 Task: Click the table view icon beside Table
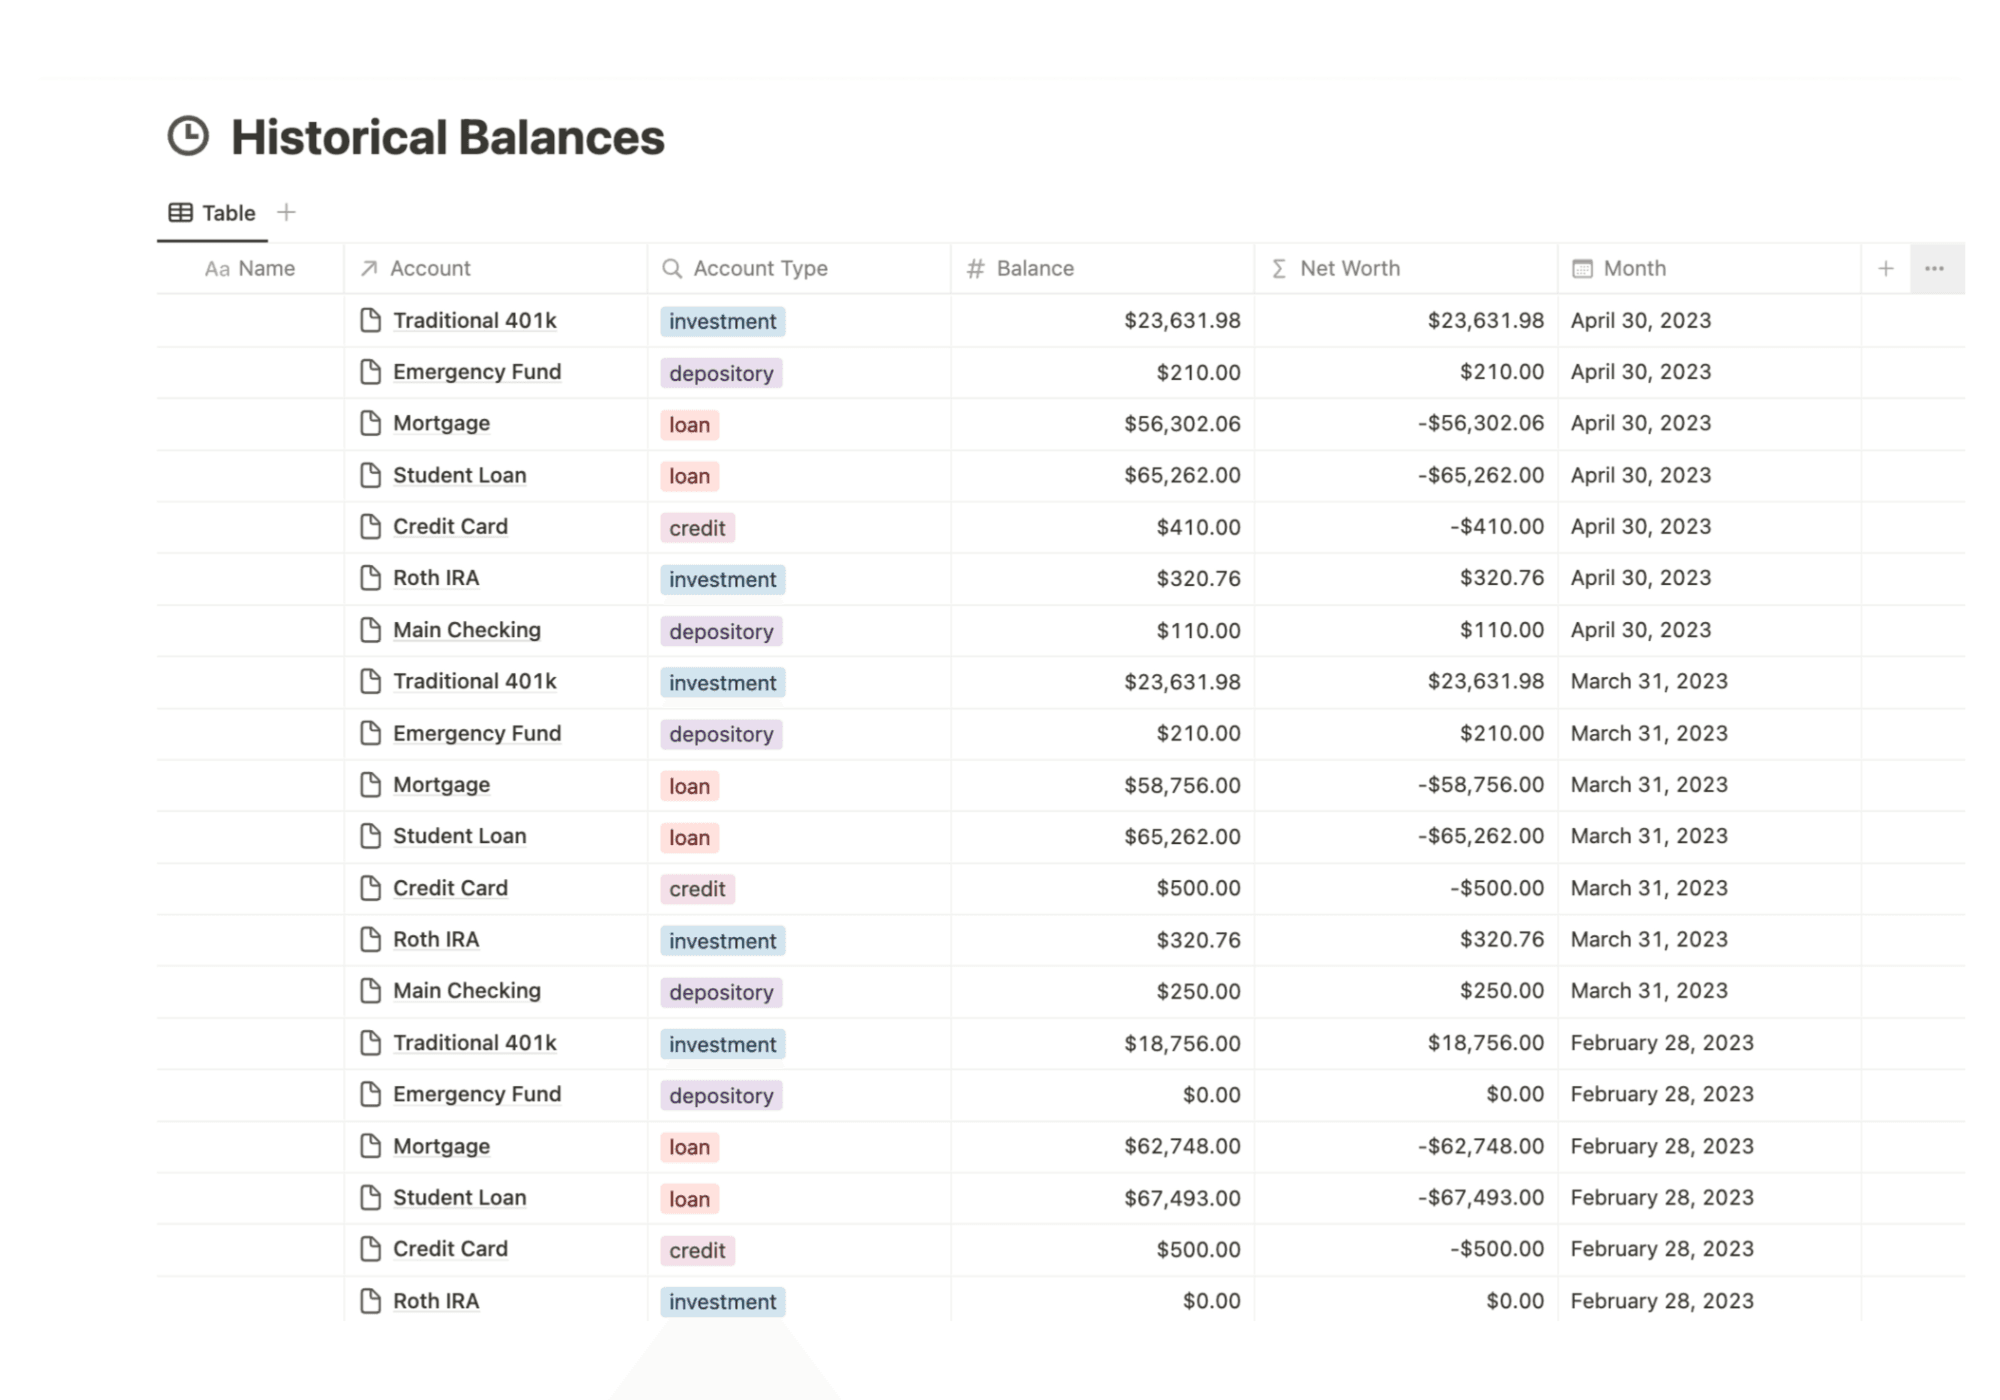(179, 212)
